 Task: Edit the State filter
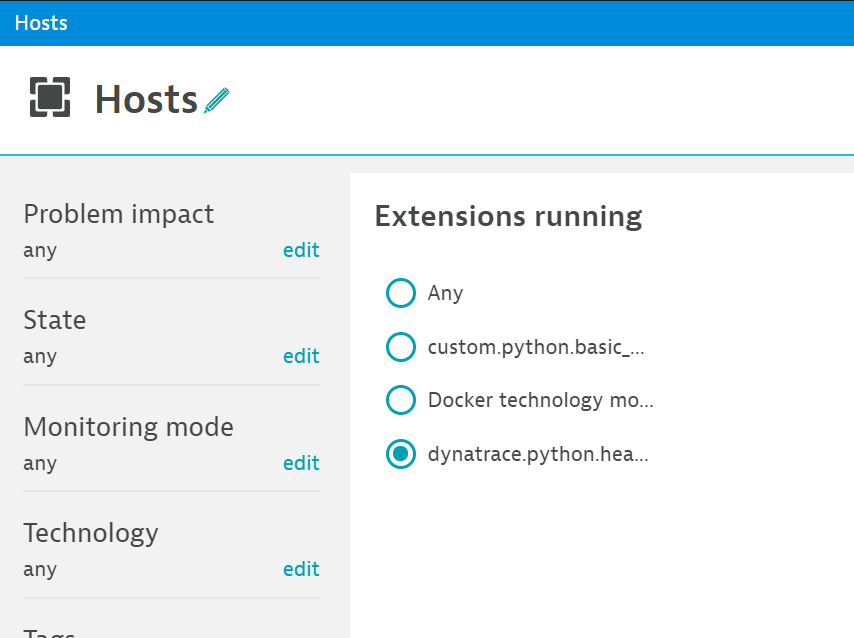[x=301, y=356]
